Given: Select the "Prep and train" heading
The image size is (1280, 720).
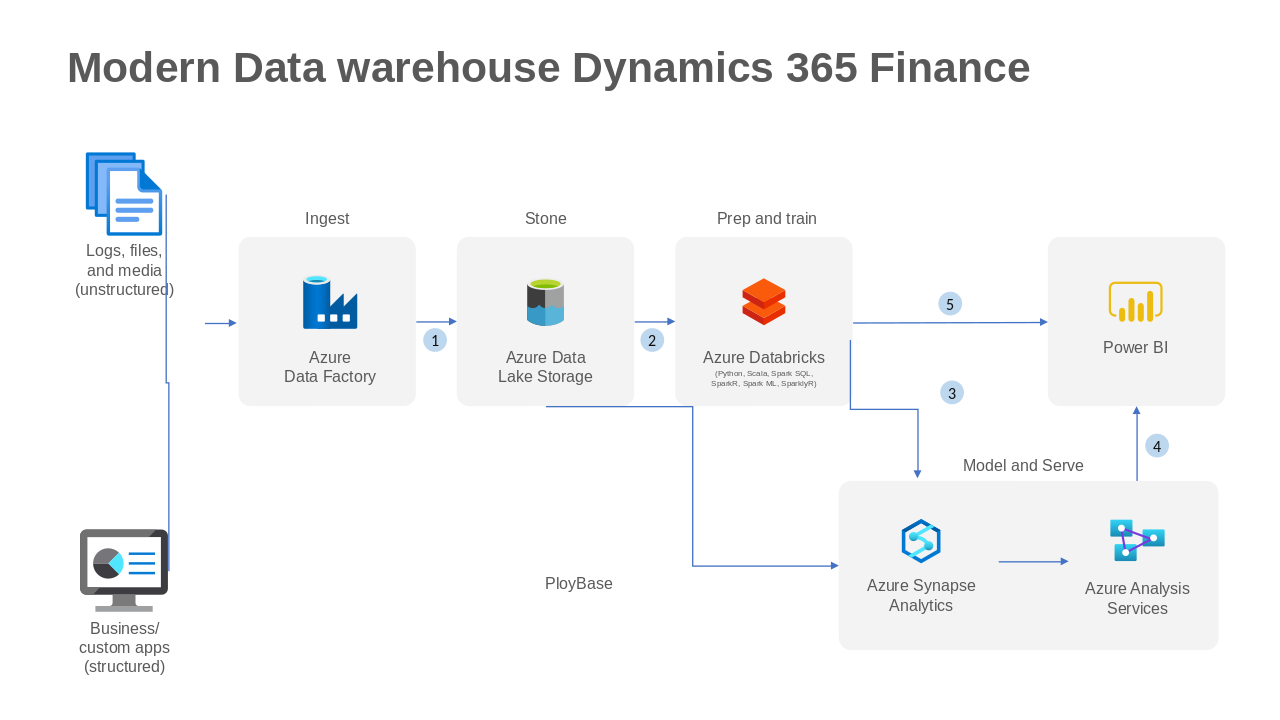Looking at the screenshot, I should click(767, 219).
